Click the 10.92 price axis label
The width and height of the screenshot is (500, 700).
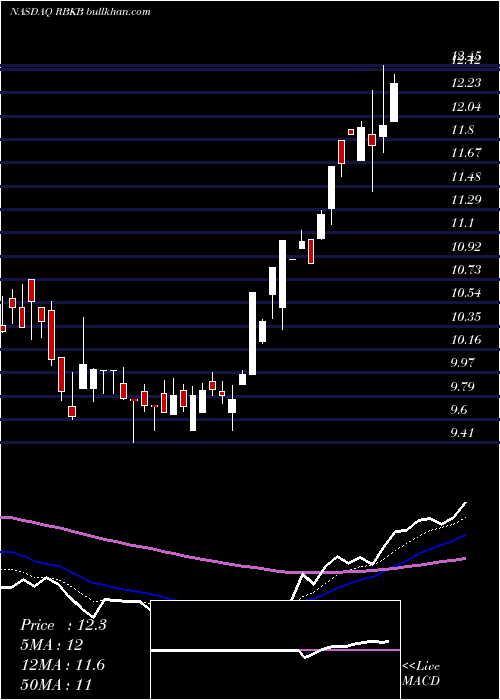tap(466, 246)
